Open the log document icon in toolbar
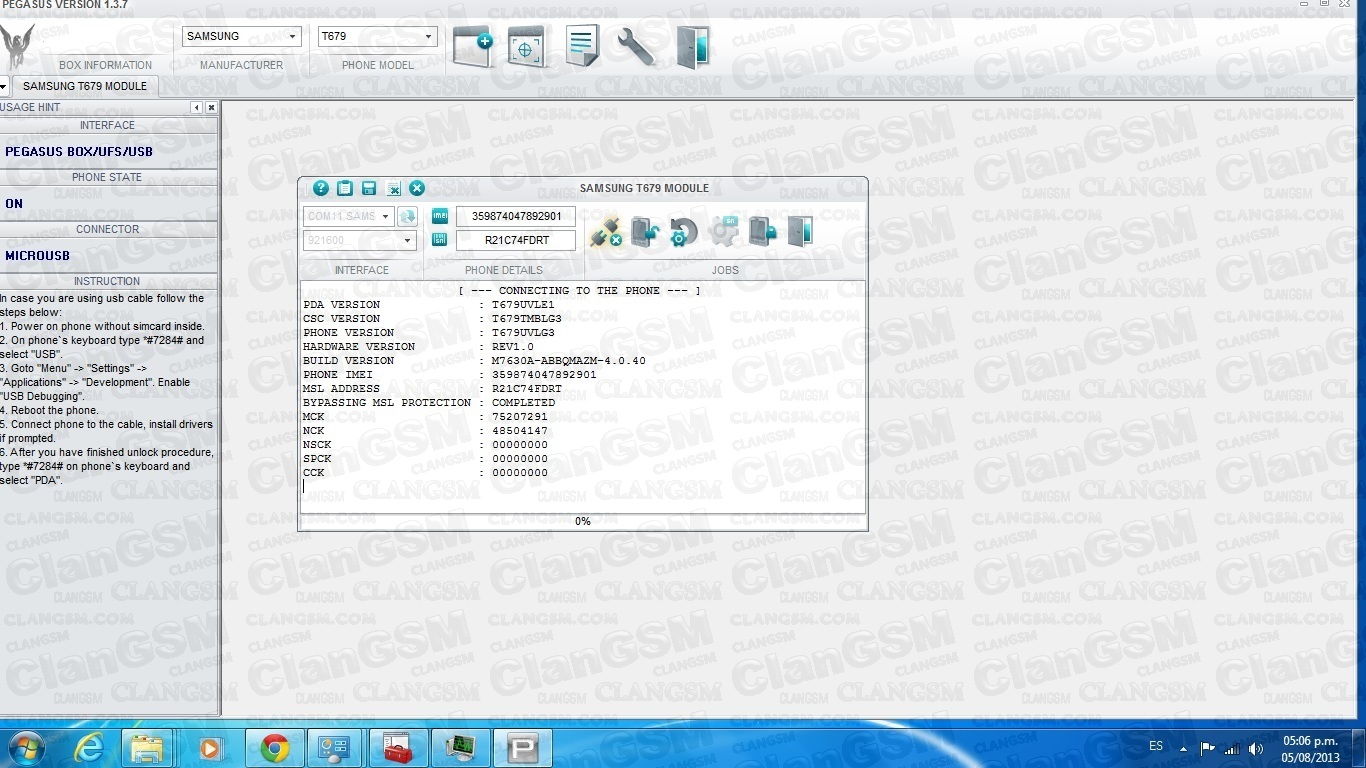This screenshot has width=1366, height=768. 582,46
